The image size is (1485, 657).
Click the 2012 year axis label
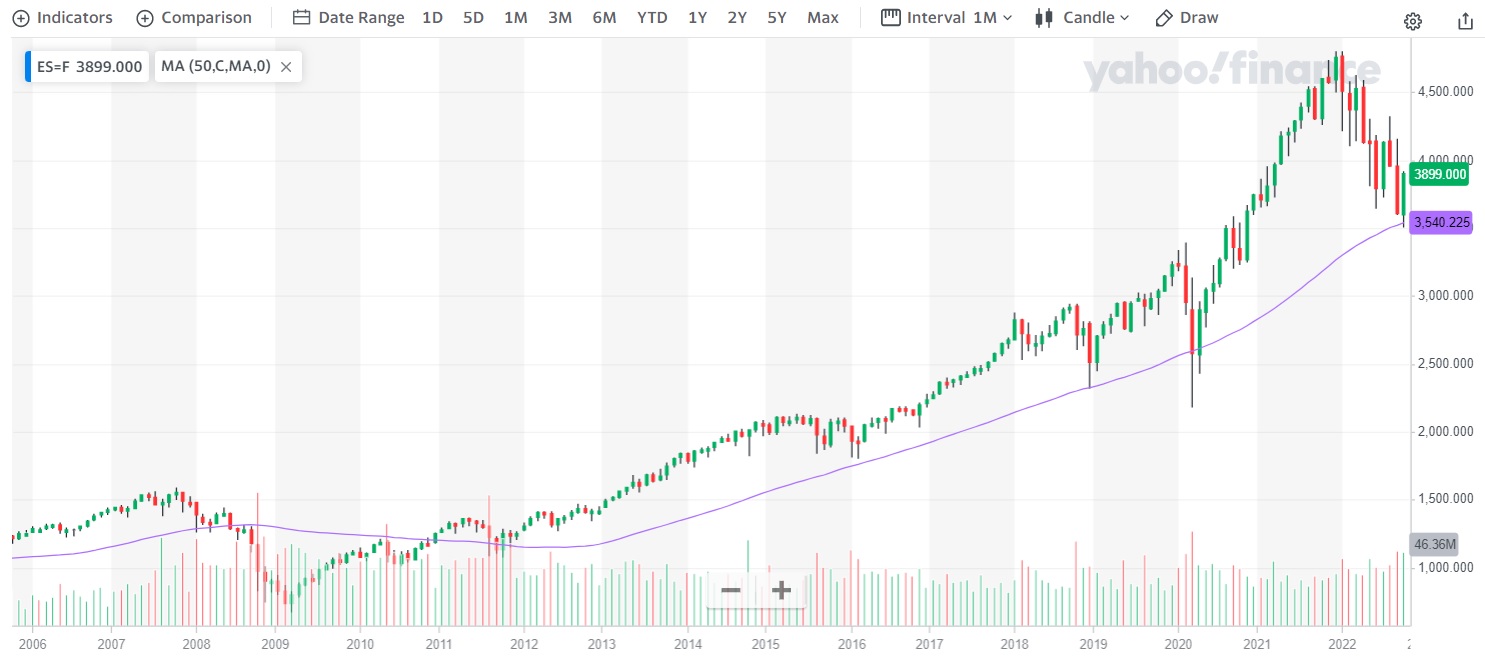524,644
